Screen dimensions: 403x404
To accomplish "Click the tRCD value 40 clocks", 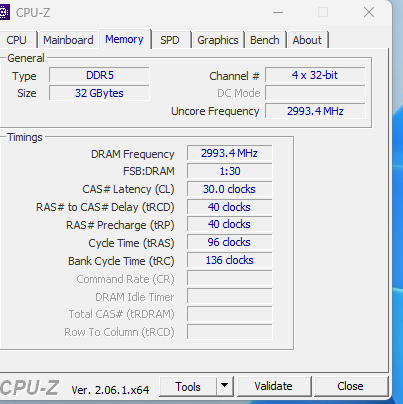I will [229, 207].
